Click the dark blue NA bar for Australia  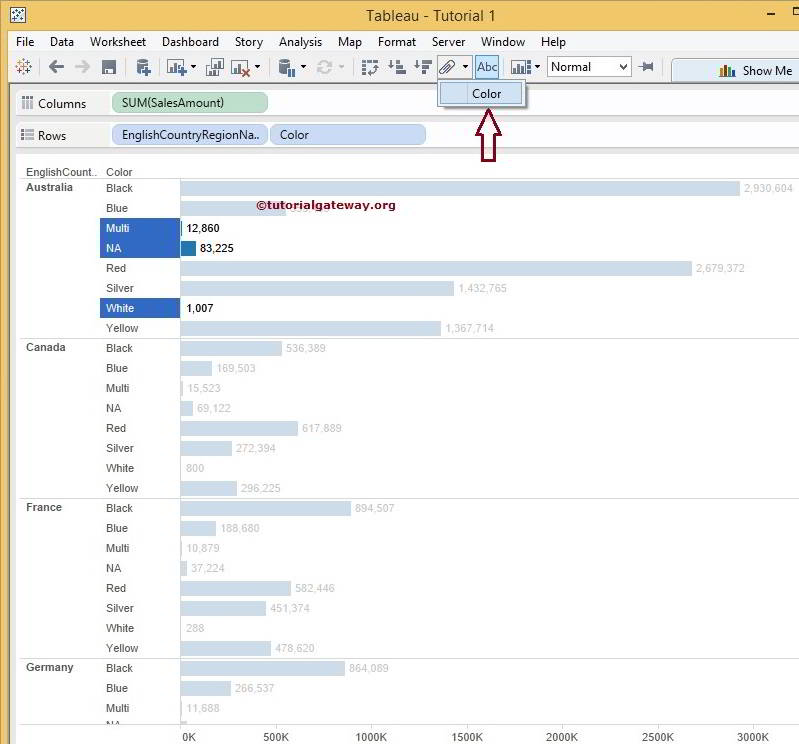point(188,248)
